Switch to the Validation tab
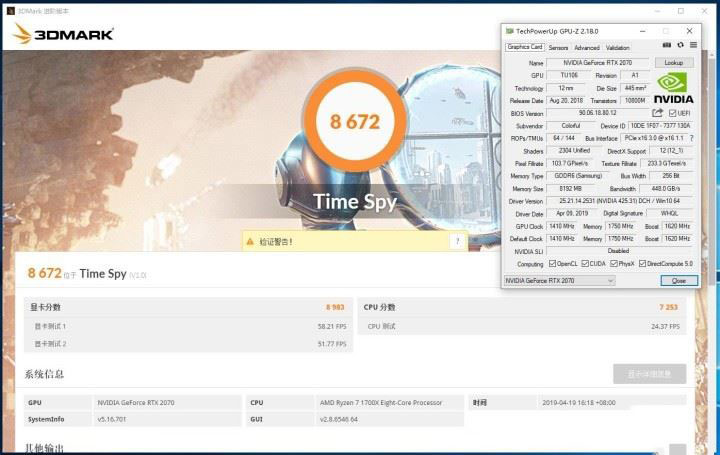This screenshot has height=455, width=720. click(x=618, y=48)
